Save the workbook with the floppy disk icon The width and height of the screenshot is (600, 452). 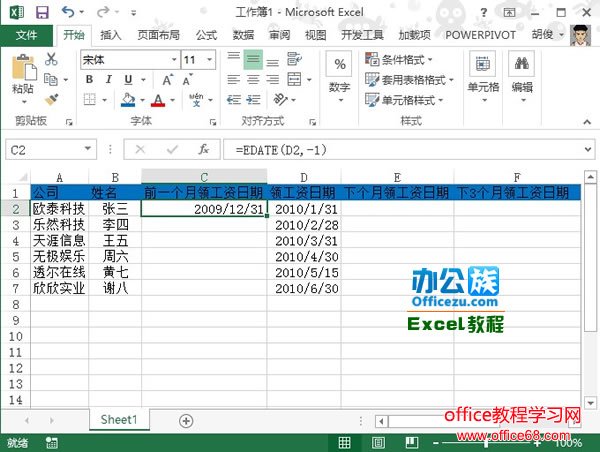(x=42, y=13)
